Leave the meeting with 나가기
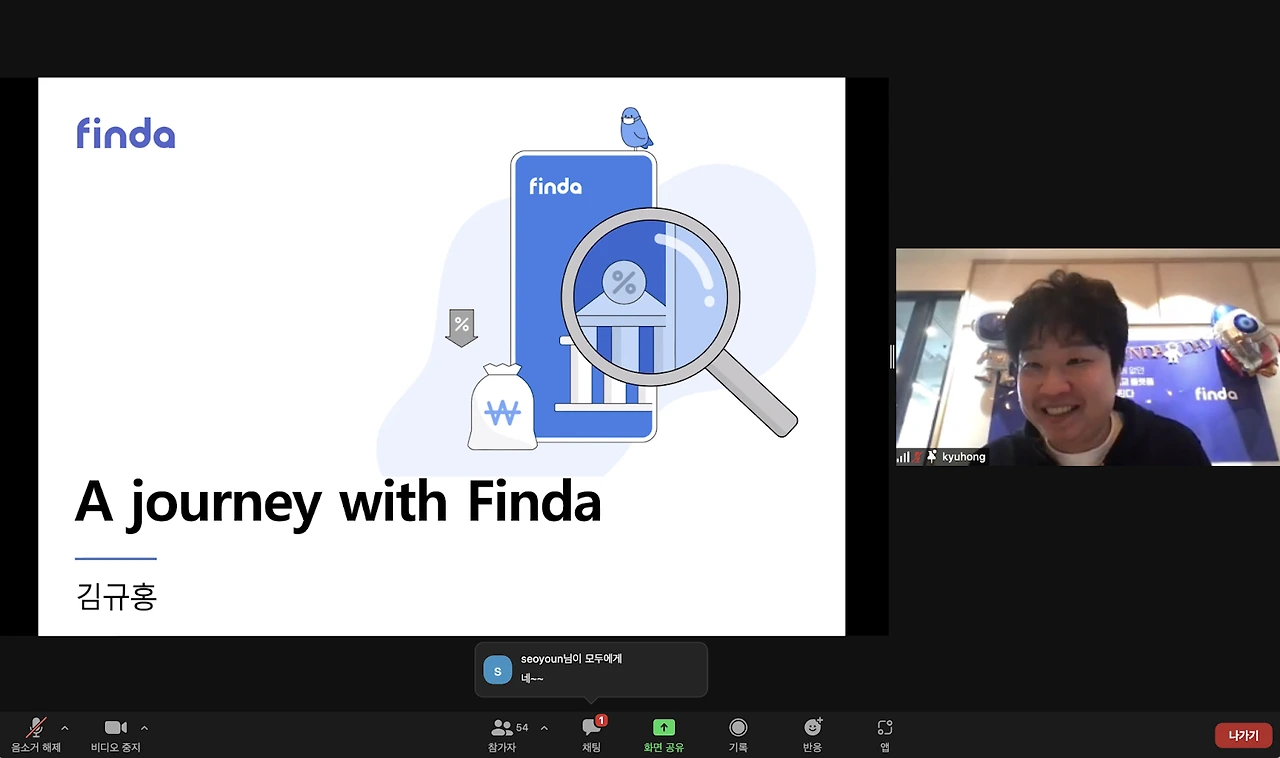1280x758 pixels. [1244, 735]
